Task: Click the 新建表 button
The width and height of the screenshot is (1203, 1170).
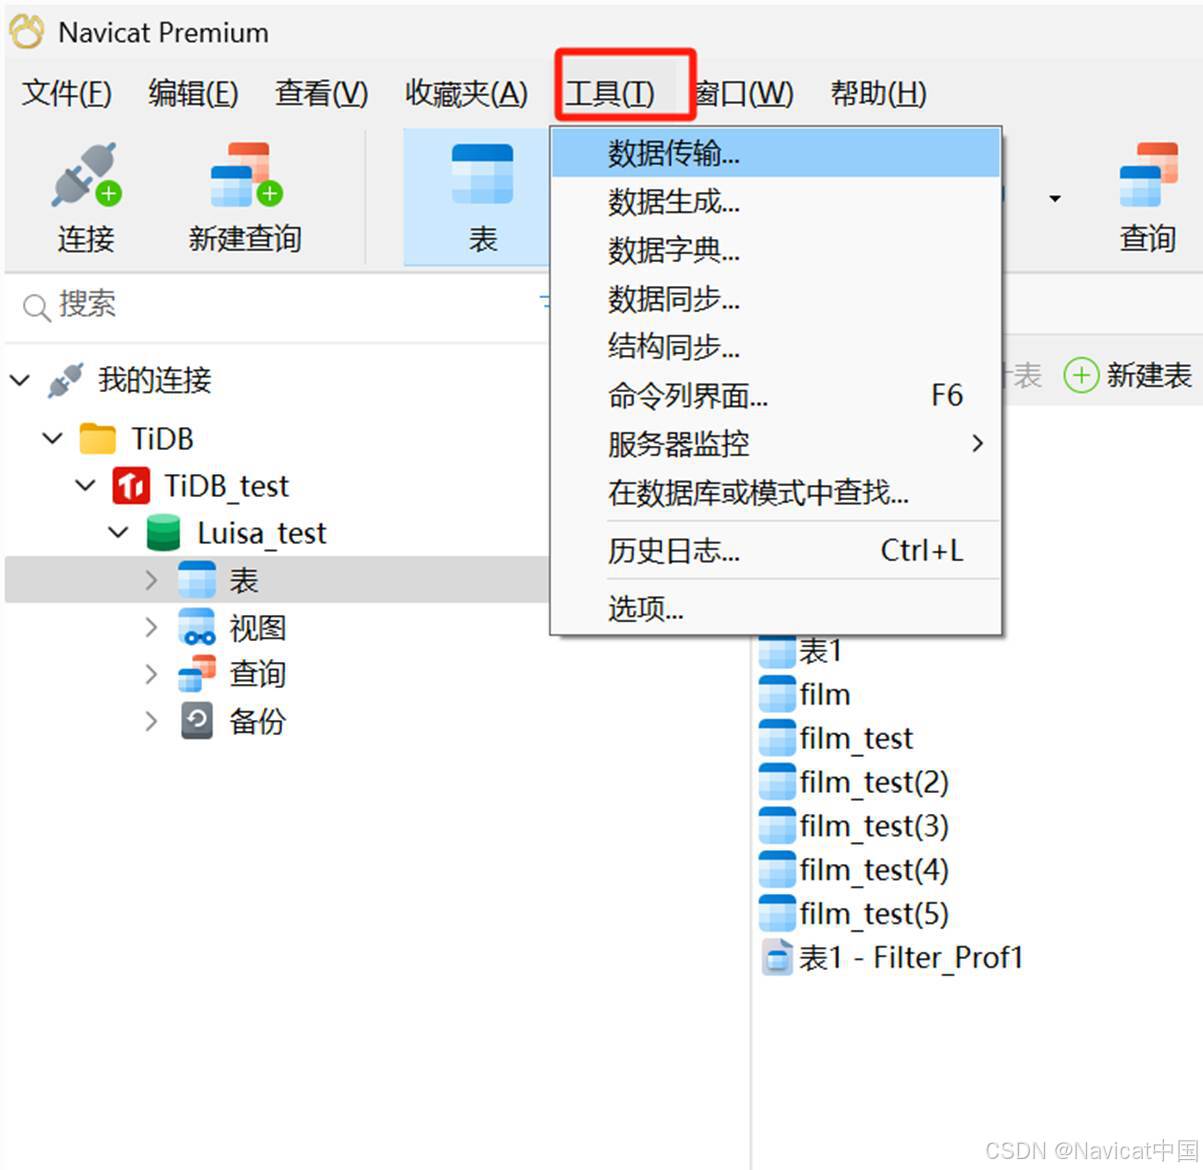Action: (1128, 376)
